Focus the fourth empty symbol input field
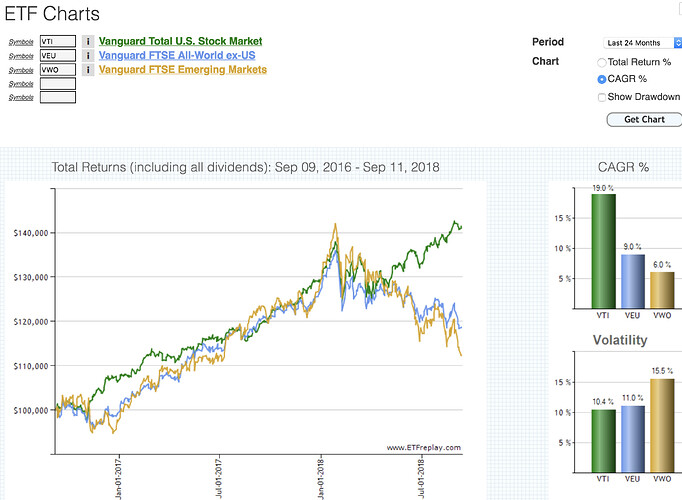 coord(58,83)
